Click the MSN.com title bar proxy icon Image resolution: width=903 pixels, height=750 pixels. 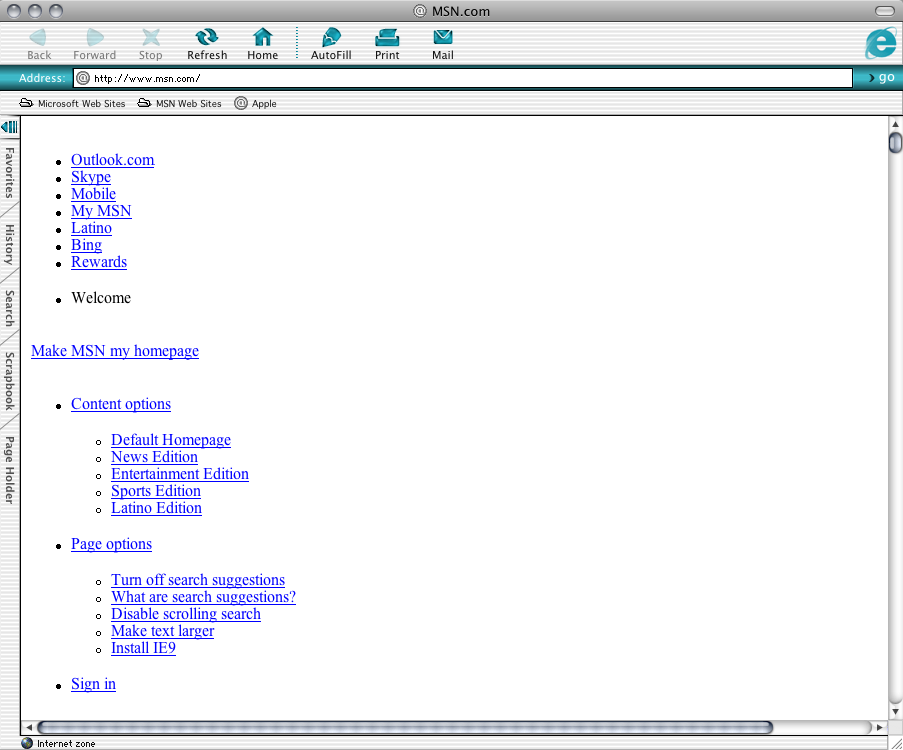420,11
